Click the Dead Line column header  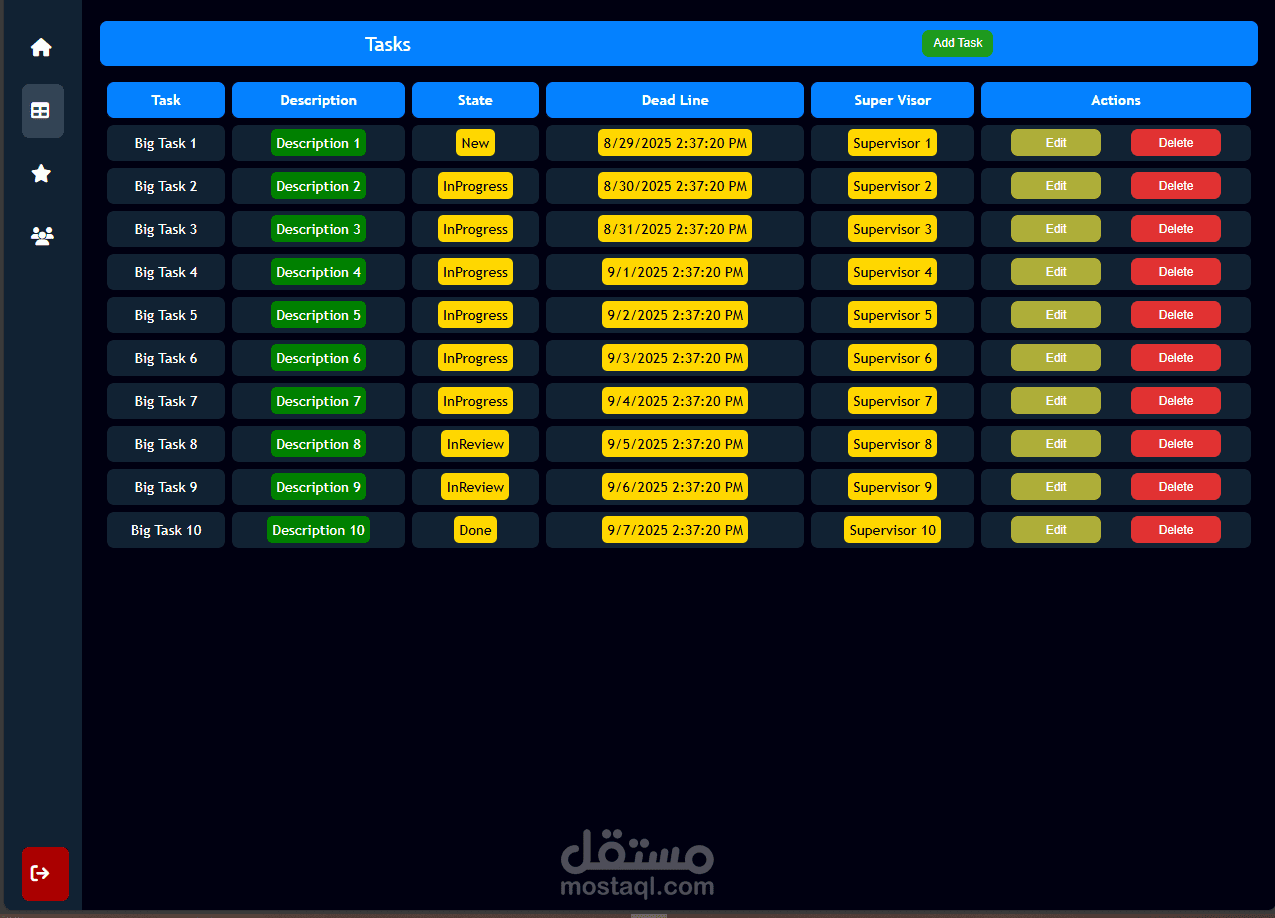(675, 100)
